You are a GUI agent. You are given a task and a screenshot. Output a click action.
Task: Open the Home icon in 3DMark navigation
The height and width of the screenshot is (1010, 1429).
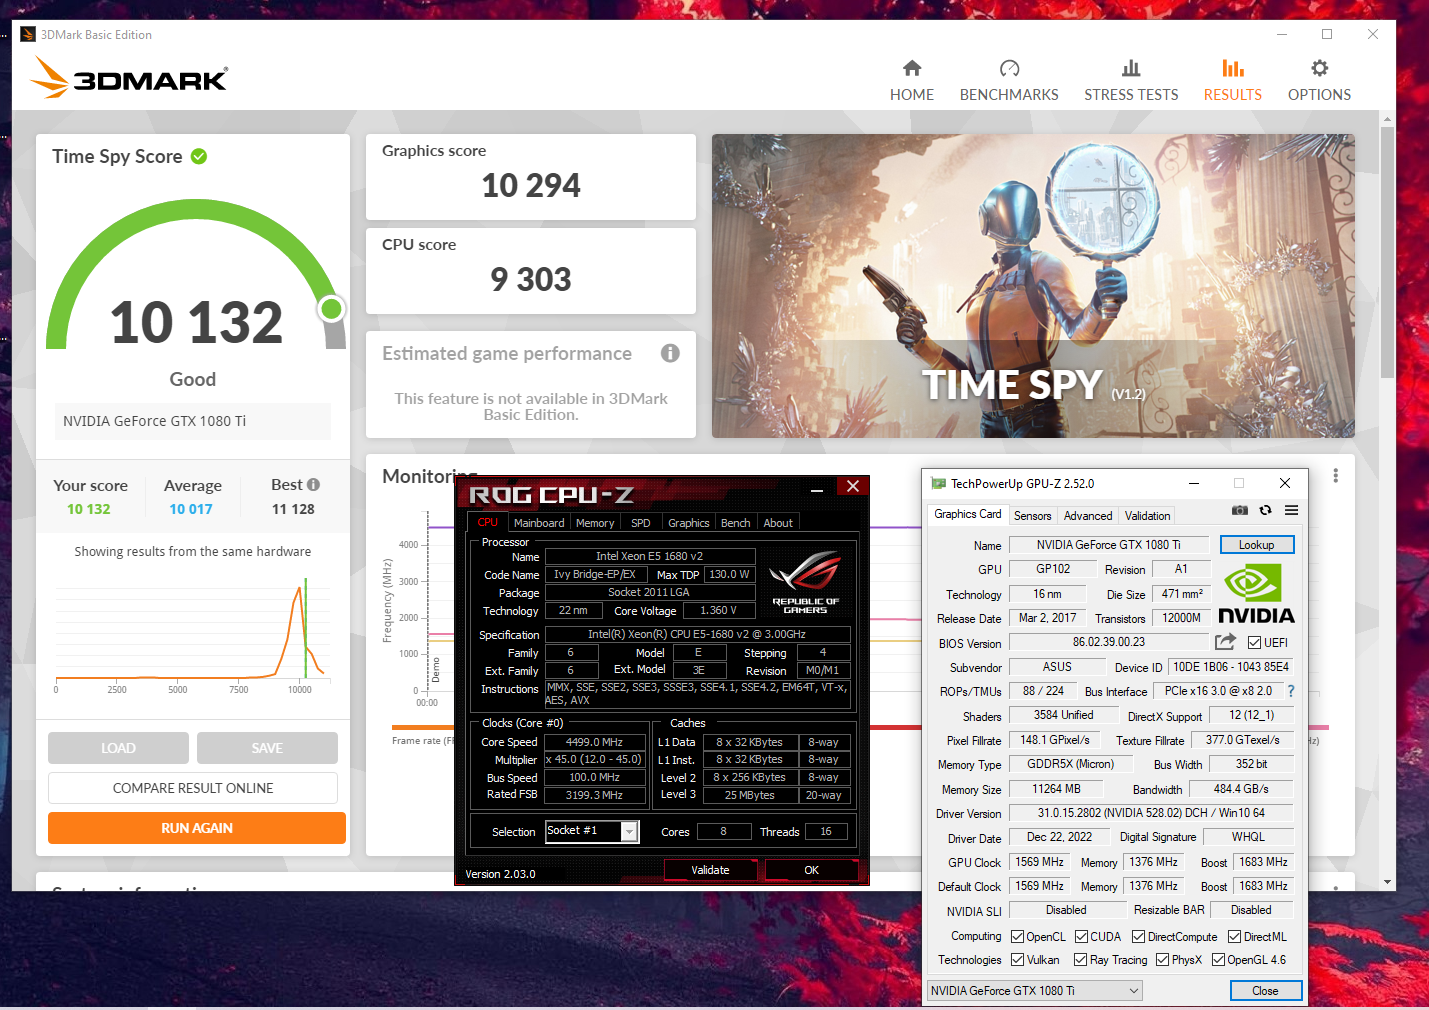[x=911, y=69]
